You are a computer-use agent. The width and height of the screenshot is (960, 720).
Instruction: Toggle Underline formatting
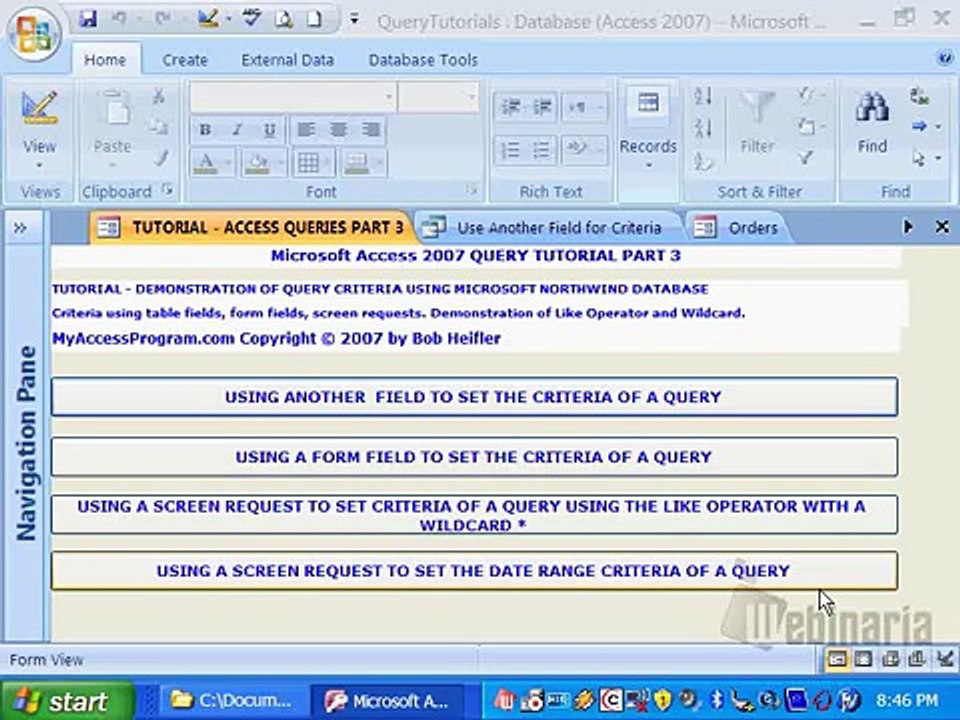click(269, 130)
